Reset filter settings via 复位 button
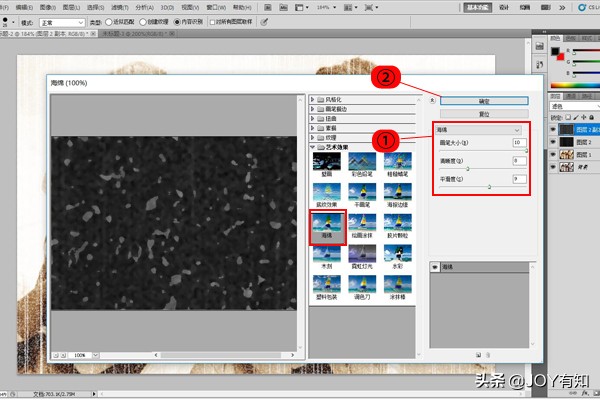The image size is (600, 400). click(484, 114)
